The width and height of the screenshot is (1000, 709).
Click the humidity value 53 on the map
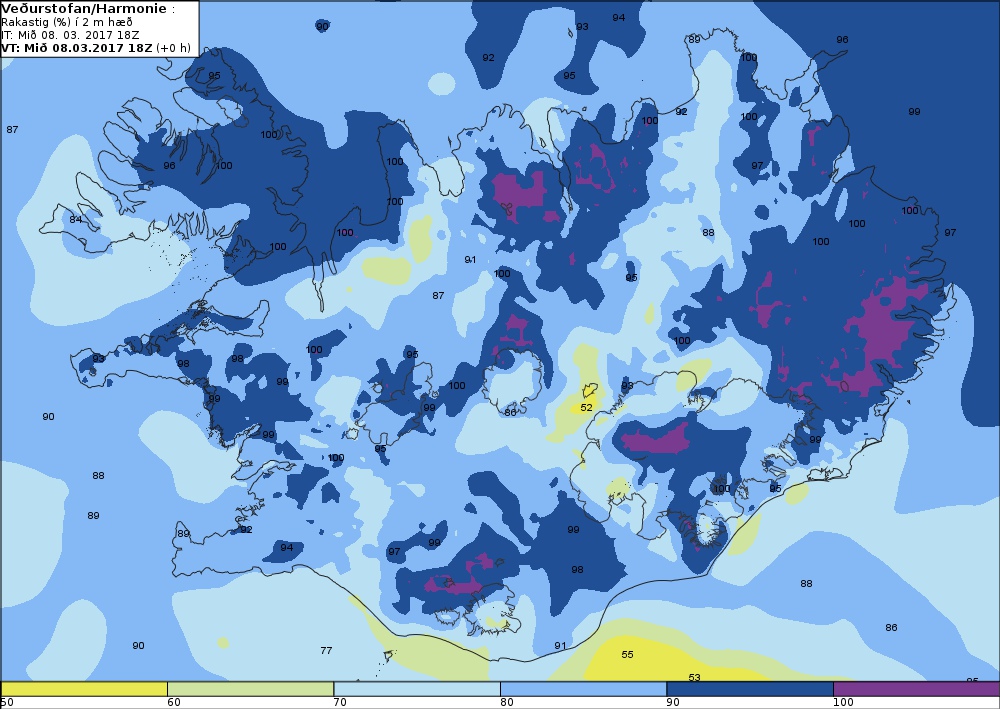coord(695,678)
